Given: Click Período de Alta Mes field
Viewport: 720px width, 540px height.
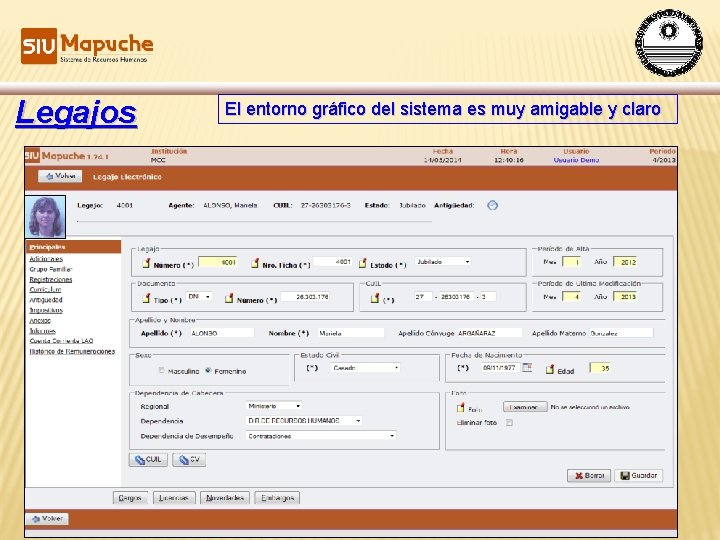Looking at the screenshot, I should click(572, 262).
